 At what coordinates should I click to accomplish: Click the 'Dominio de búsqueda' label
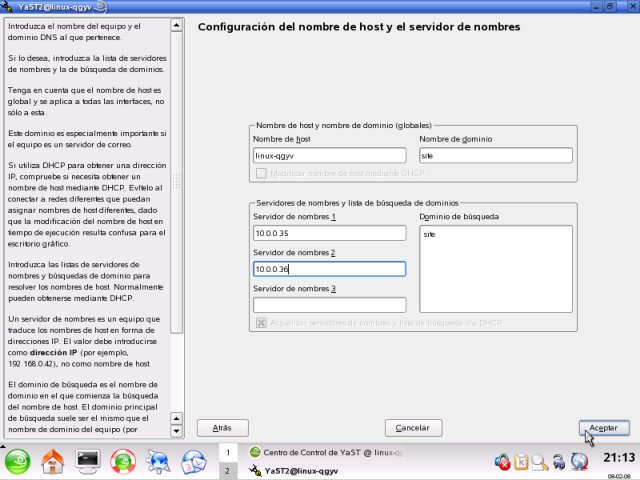[459, 217]
